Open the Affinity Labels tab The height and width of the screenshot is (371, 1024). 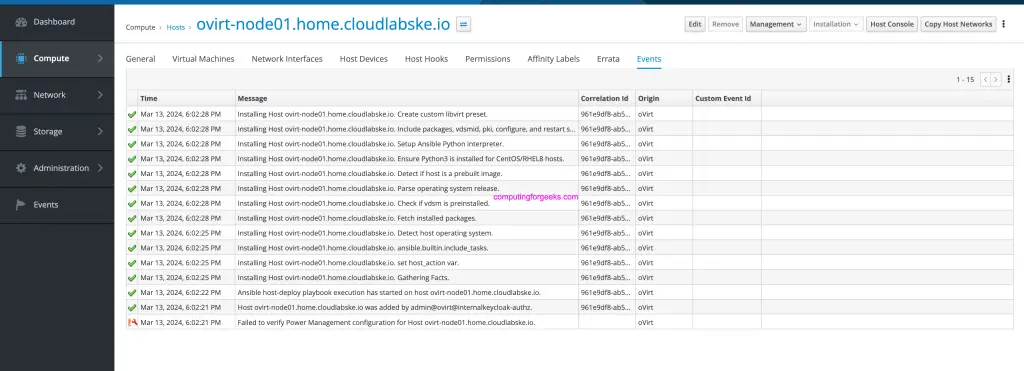553,59
